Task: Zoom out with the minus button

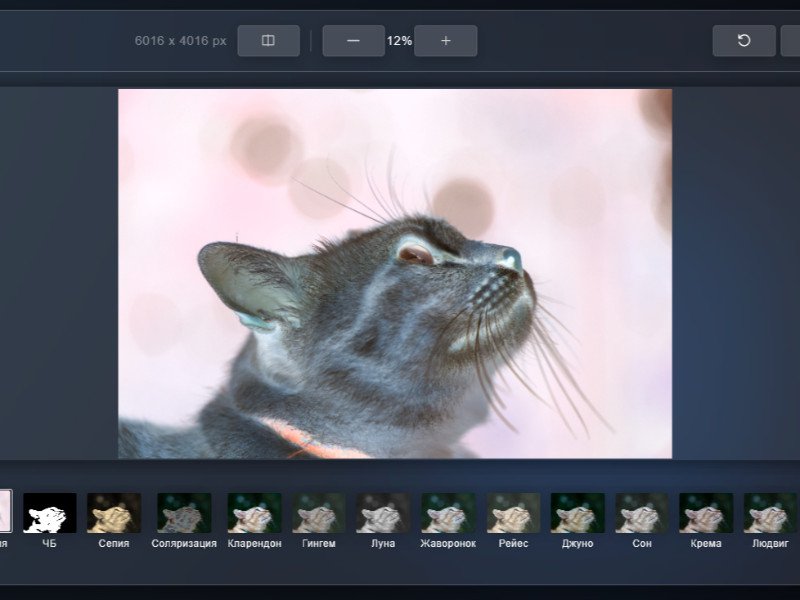Action: pos(353,41)
